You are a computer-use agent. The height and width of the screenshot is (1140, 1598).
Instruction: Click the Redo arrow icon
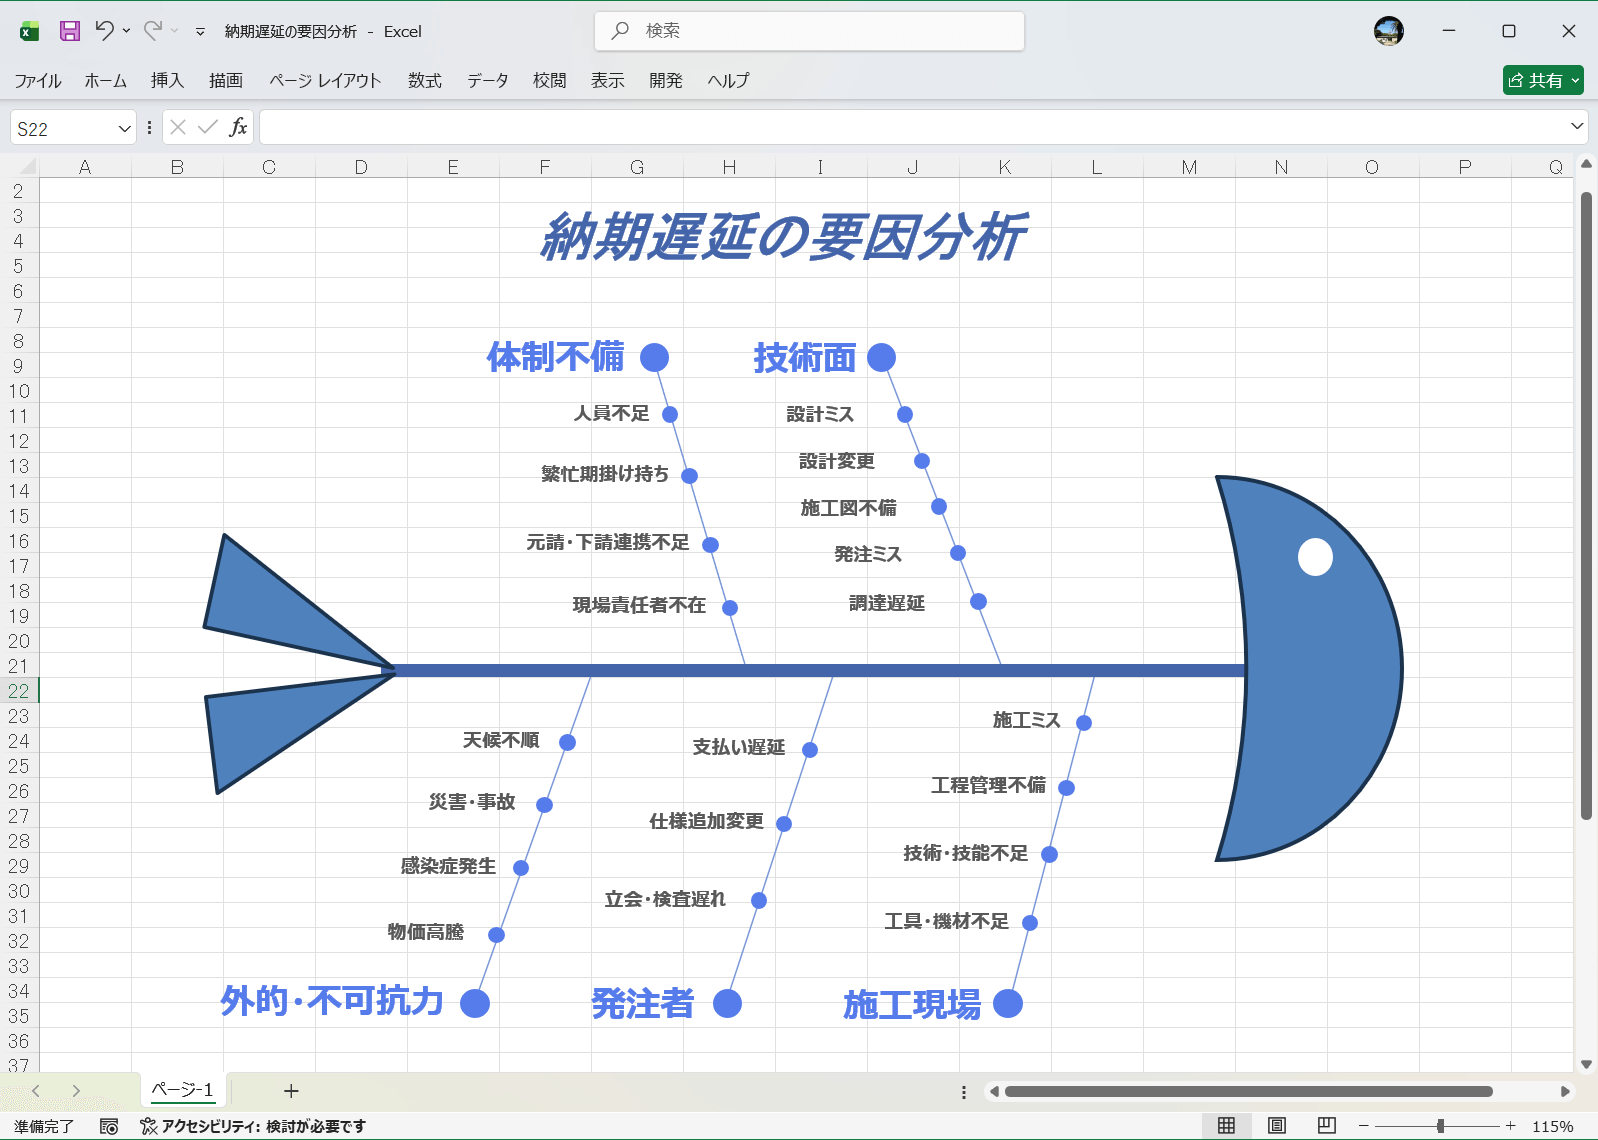(152, 31)
